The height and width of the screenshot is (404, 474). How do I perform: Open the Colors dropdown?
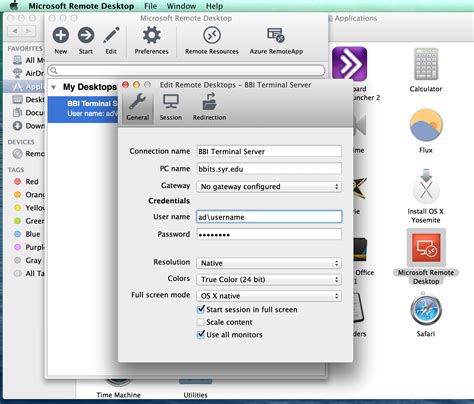(x=269, y=279)
